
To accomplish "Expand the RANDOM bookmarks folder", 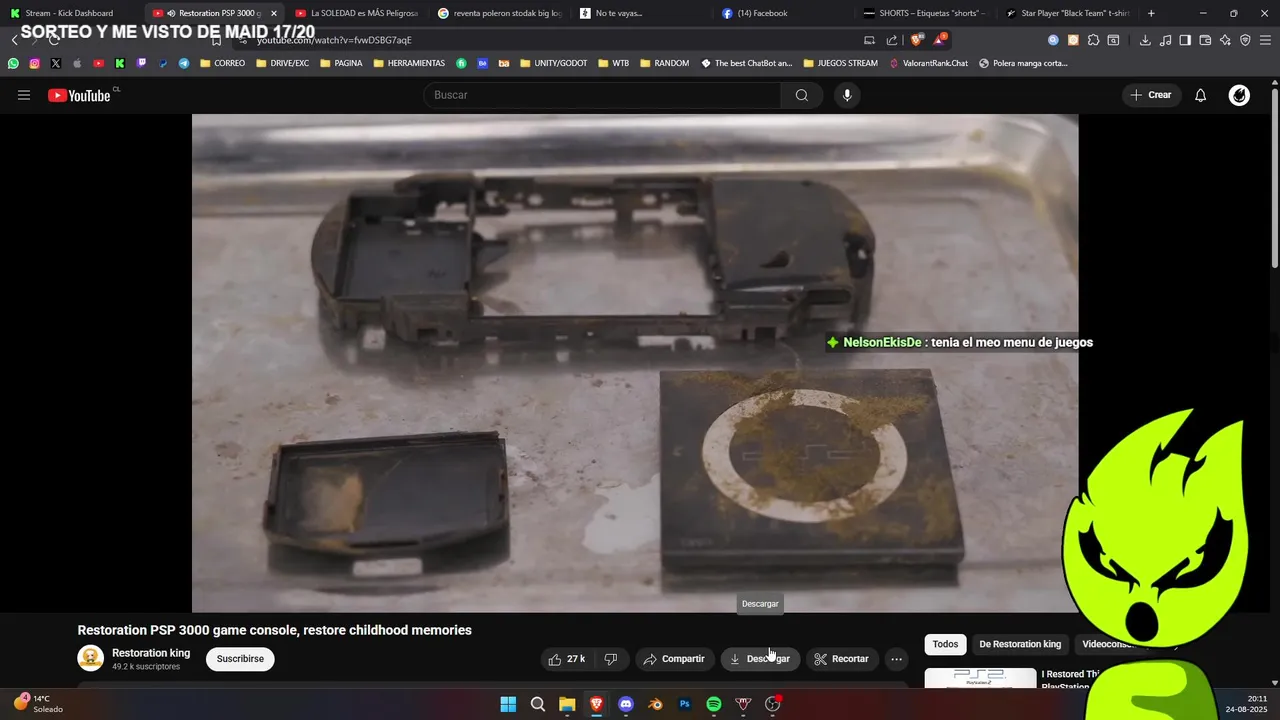I will click(664, 63).
